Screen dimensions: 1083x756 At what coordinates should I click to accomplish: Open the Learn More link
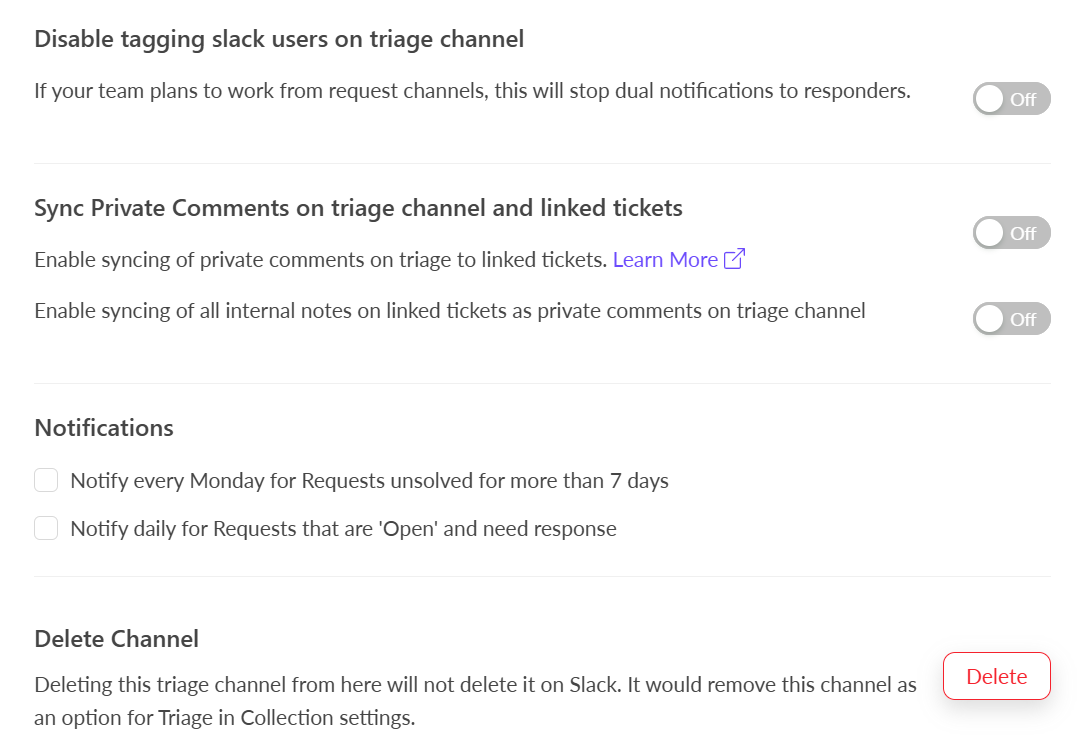pos(665,260)
